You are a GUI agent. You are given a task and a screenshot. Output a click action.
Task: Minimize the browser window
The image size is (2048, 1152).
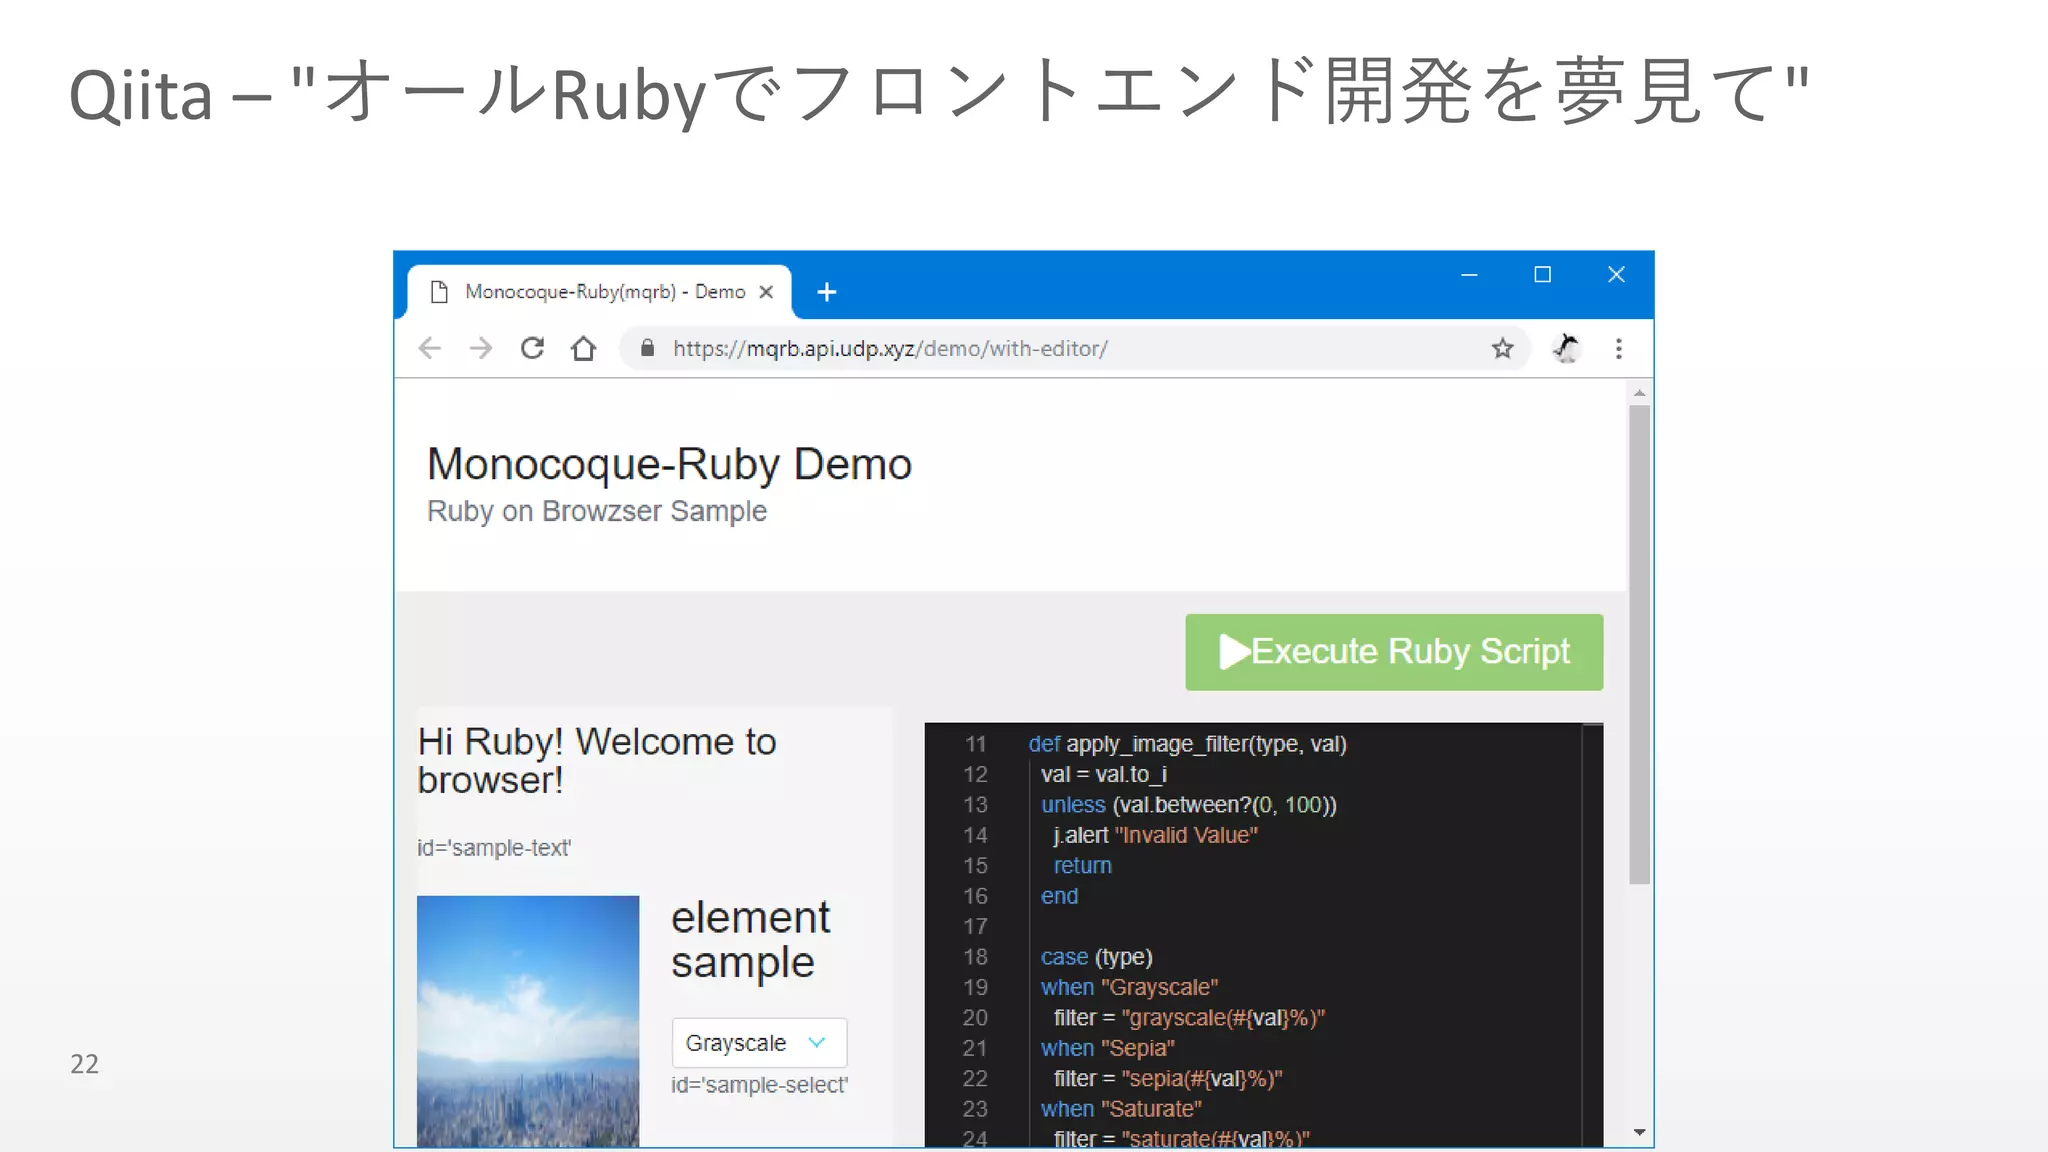pos(1469,274)
